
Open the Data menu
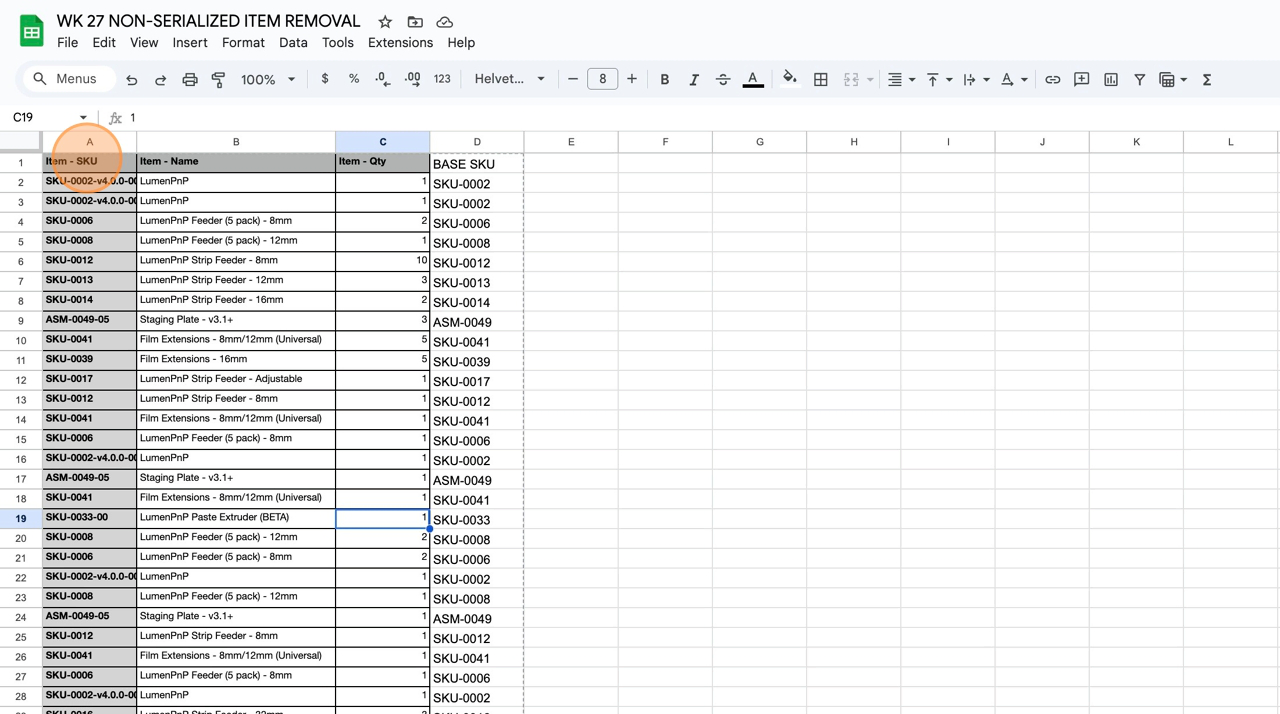(x=293, y=42)
